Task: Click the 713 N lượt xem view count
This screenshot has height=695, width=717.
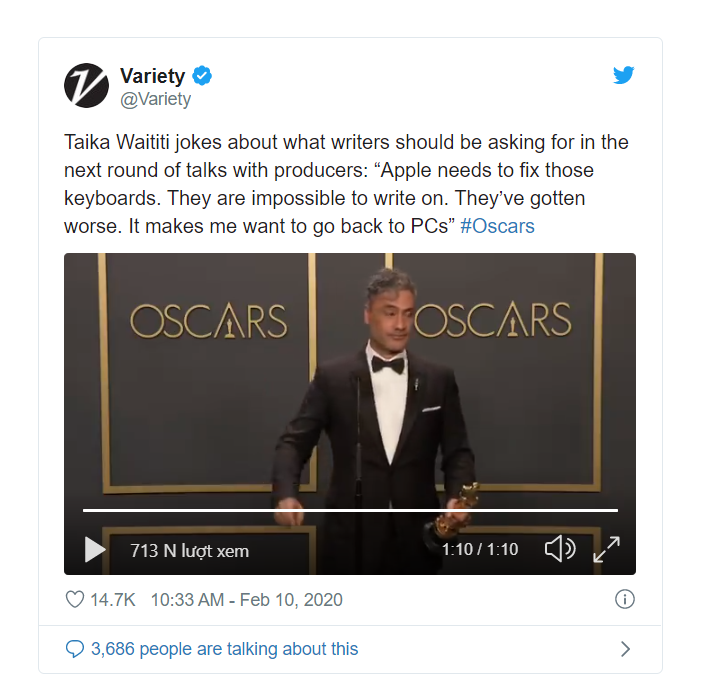Action: tap(189, 551)
